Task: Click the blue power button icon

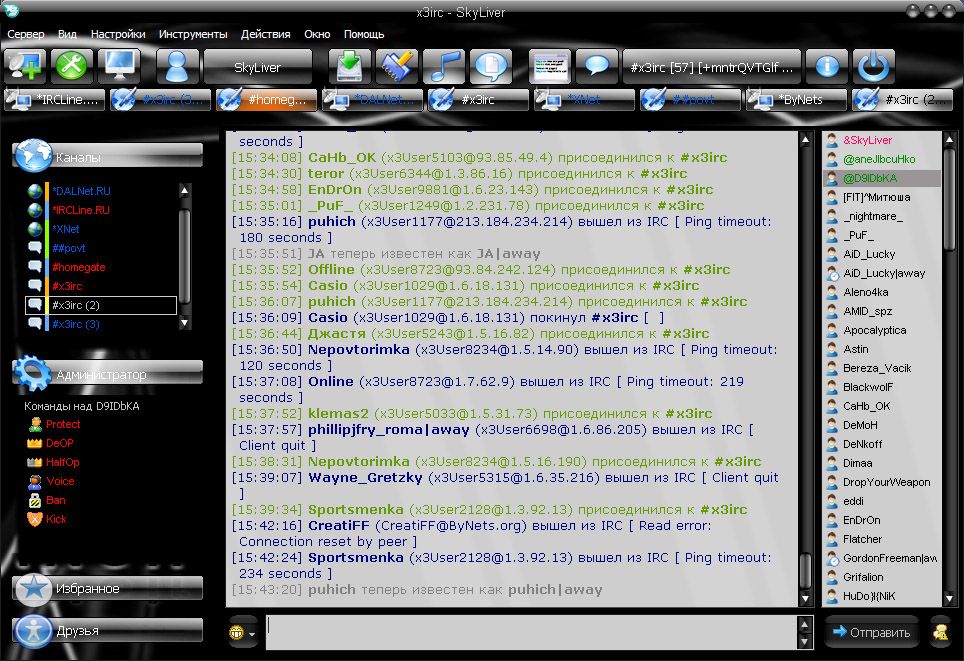Action: 874,66
